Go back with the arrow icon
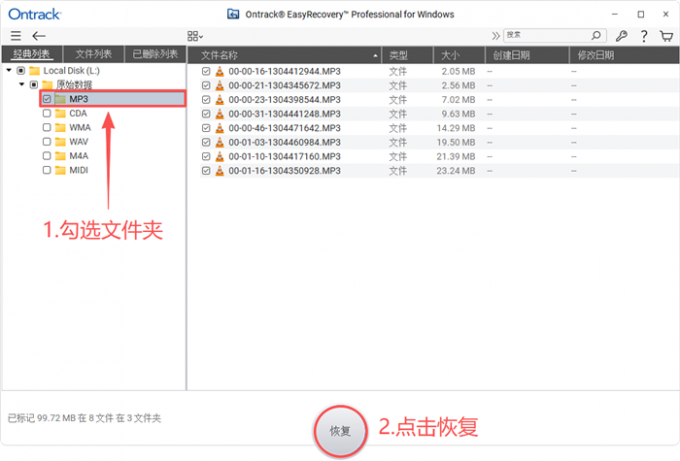 (39, 36)
